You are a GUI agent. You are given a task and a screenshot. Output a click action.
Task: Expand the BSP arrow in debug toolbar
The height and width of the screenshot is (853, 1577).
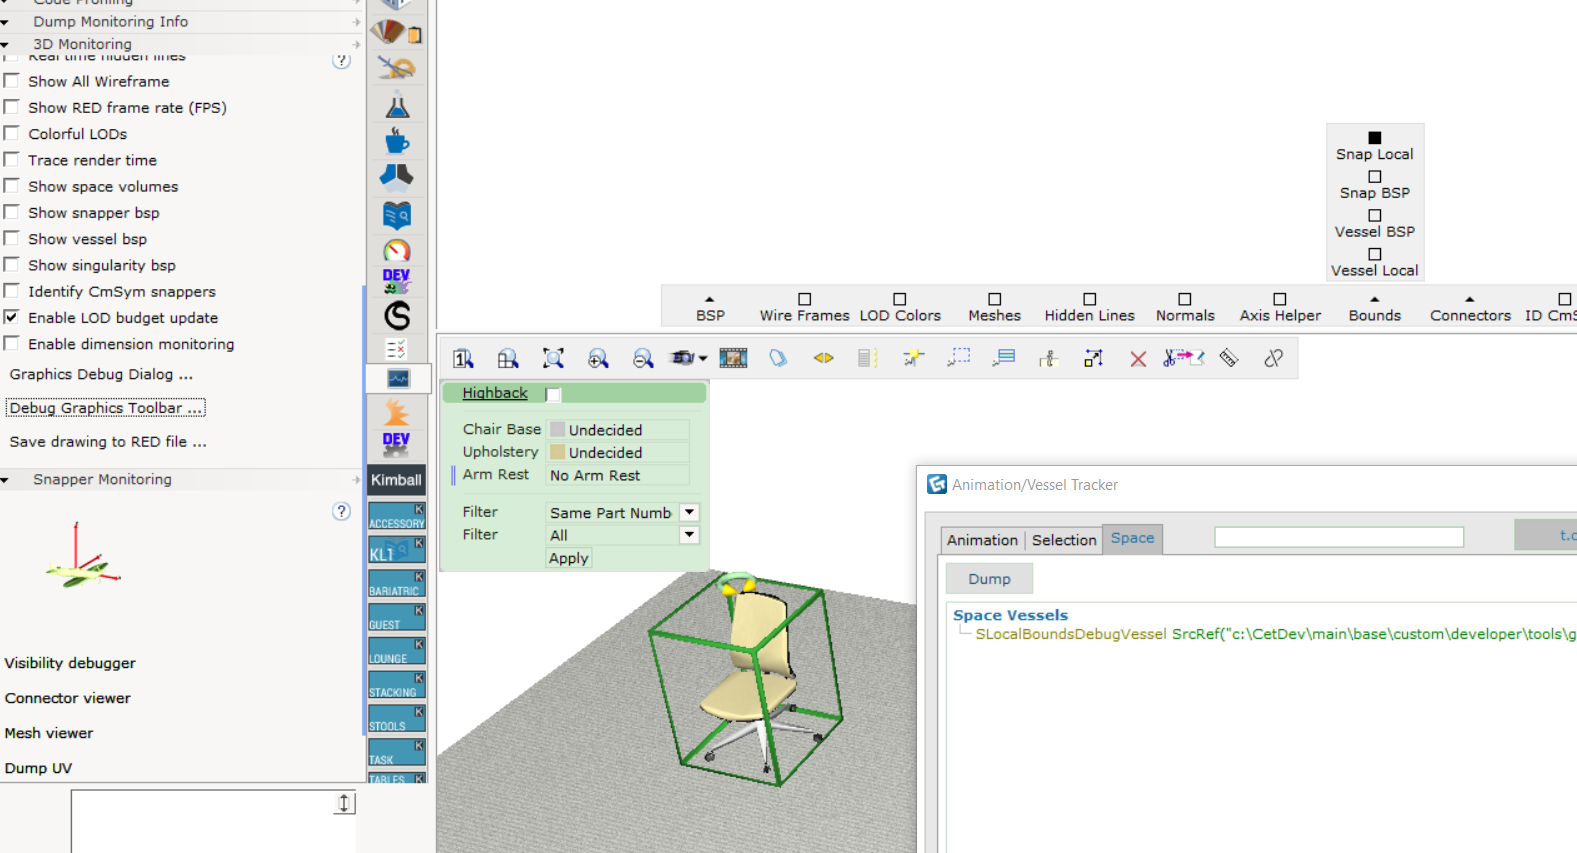tap(710, 299)
